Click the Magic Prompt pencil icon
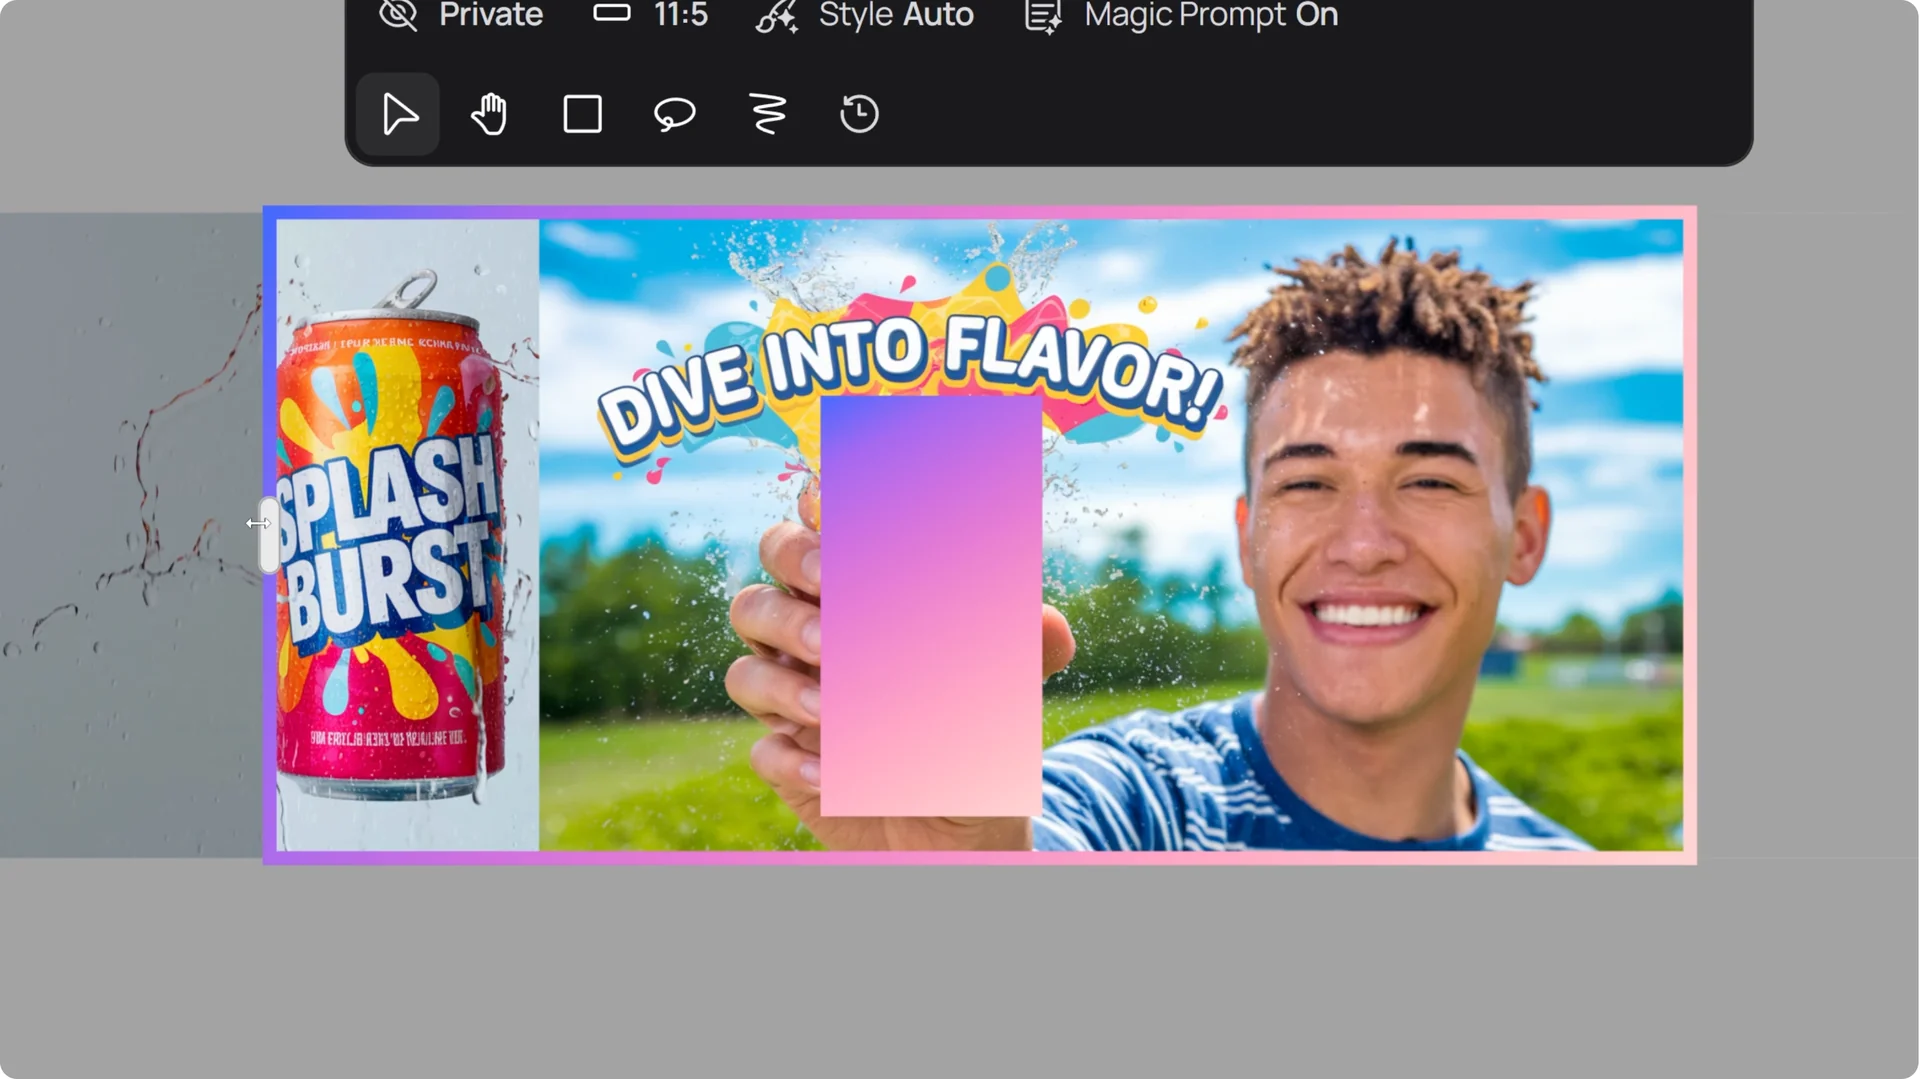This screenshot has width=1920, height=1079. tap(1042, 15)
